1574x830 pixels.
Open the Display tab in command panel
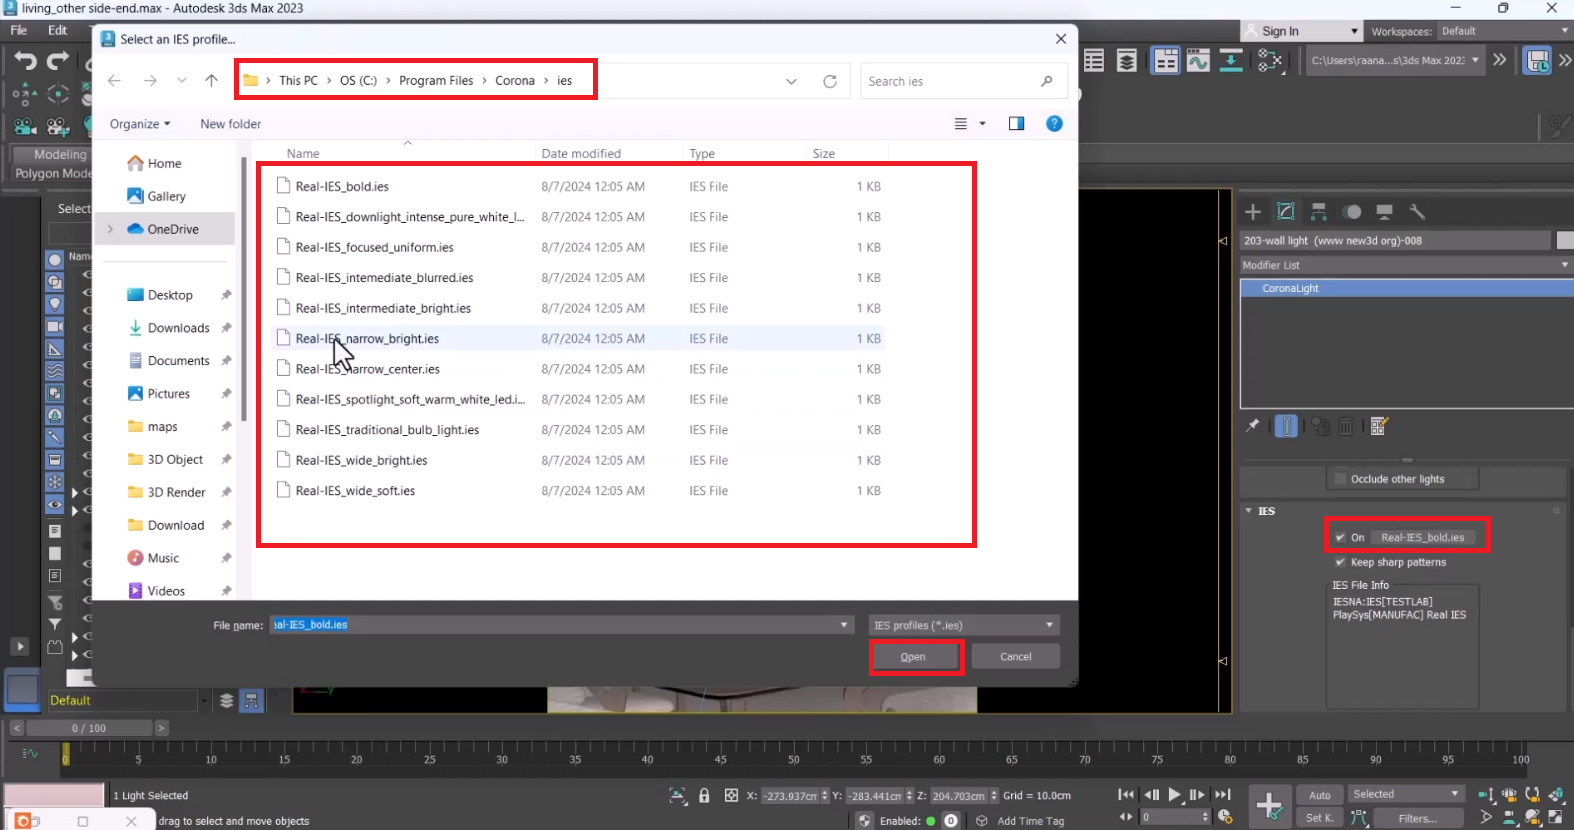(1385, 212)
